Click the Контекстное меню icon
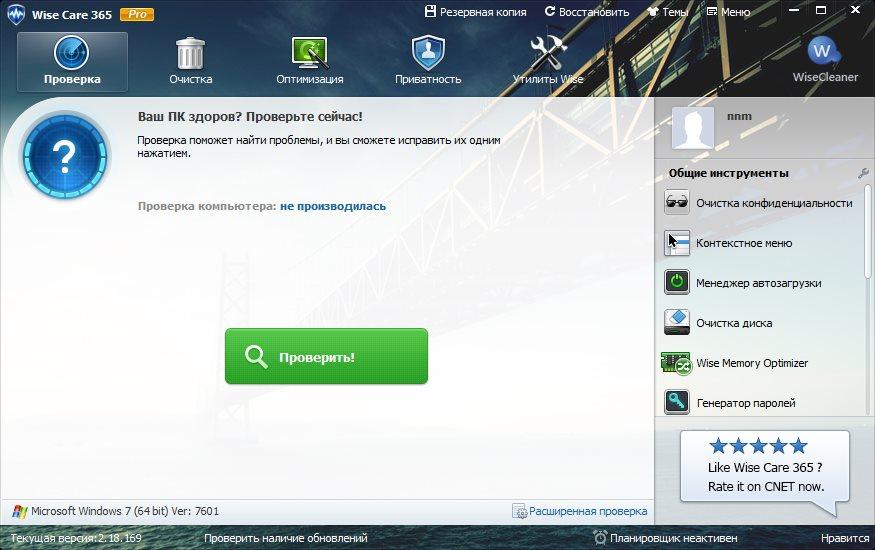Image resolution: width=875 pixels, height=550 pixels. (x=677, y=243)
